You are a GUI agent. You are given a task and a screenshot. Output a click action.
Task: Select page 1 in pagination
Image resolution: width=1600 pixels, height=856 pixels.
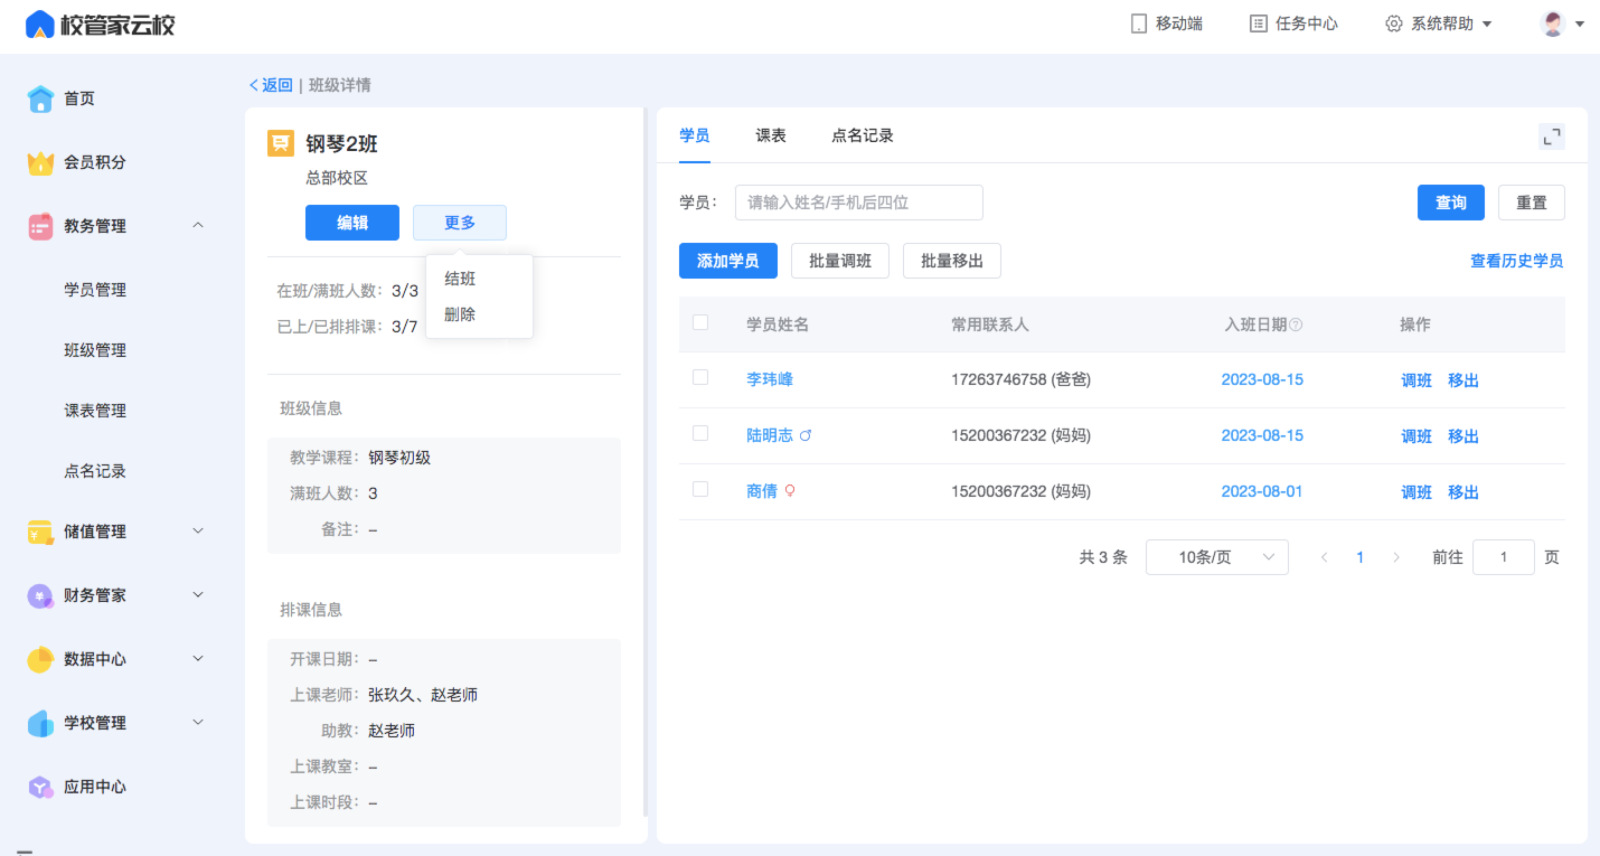click(x=1360, y=557)
